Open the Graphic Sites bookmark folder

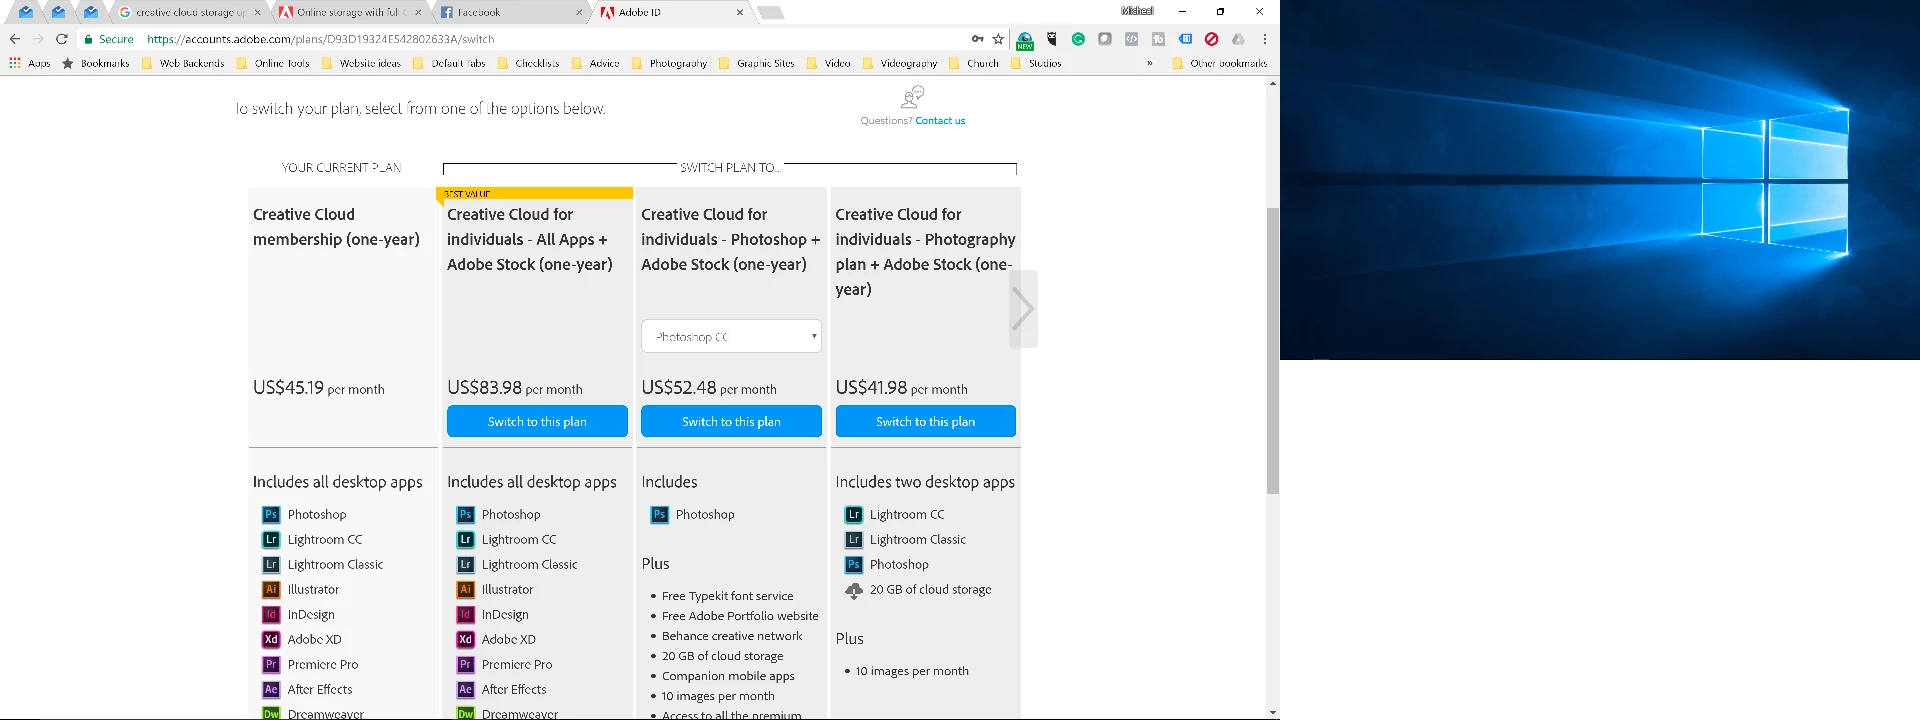pos(756,63)
